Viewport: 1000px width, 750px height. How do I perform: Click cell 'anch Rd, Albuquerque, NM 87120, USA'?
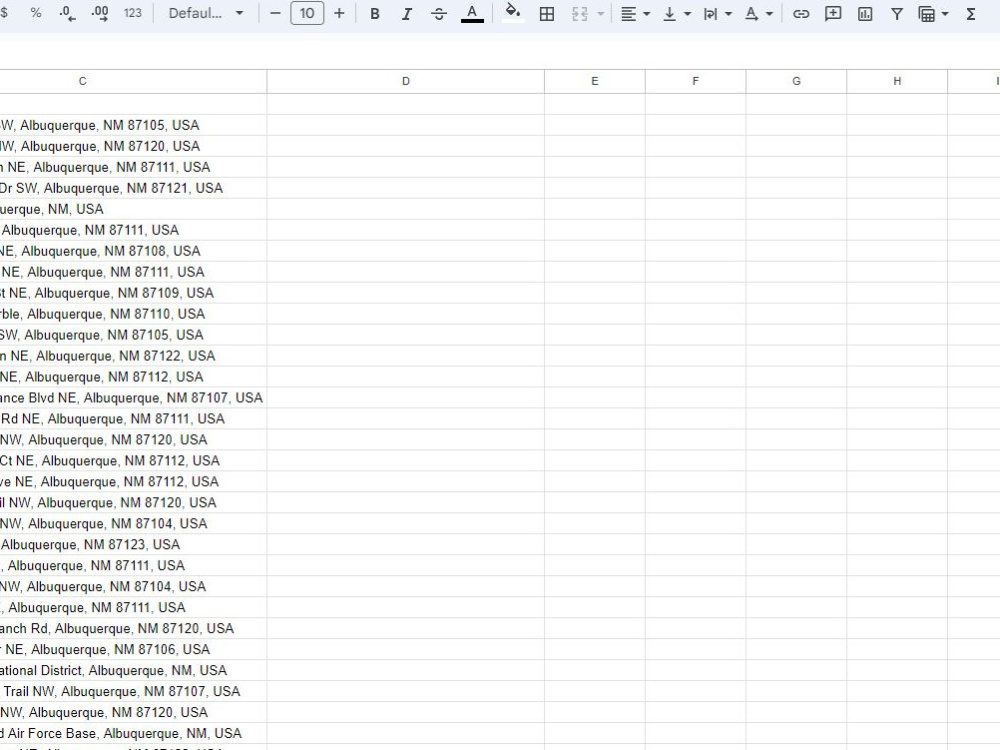click(133, 628)
